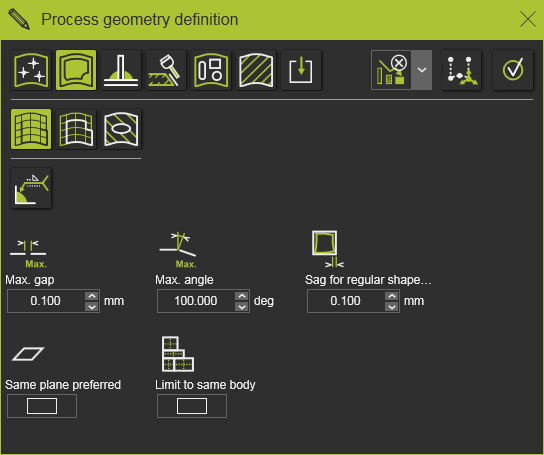The height and width of the screenshot is (455, 544).
Task: Toggle the Same plane preferred checkbox
Action: click(42, 406)
